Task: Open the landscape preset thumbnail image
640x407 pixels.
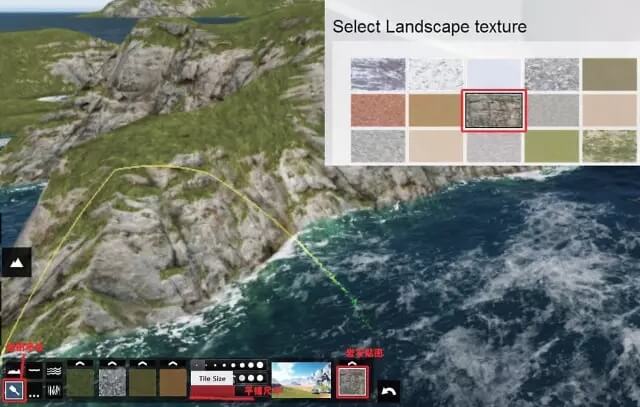Action: 301,381
